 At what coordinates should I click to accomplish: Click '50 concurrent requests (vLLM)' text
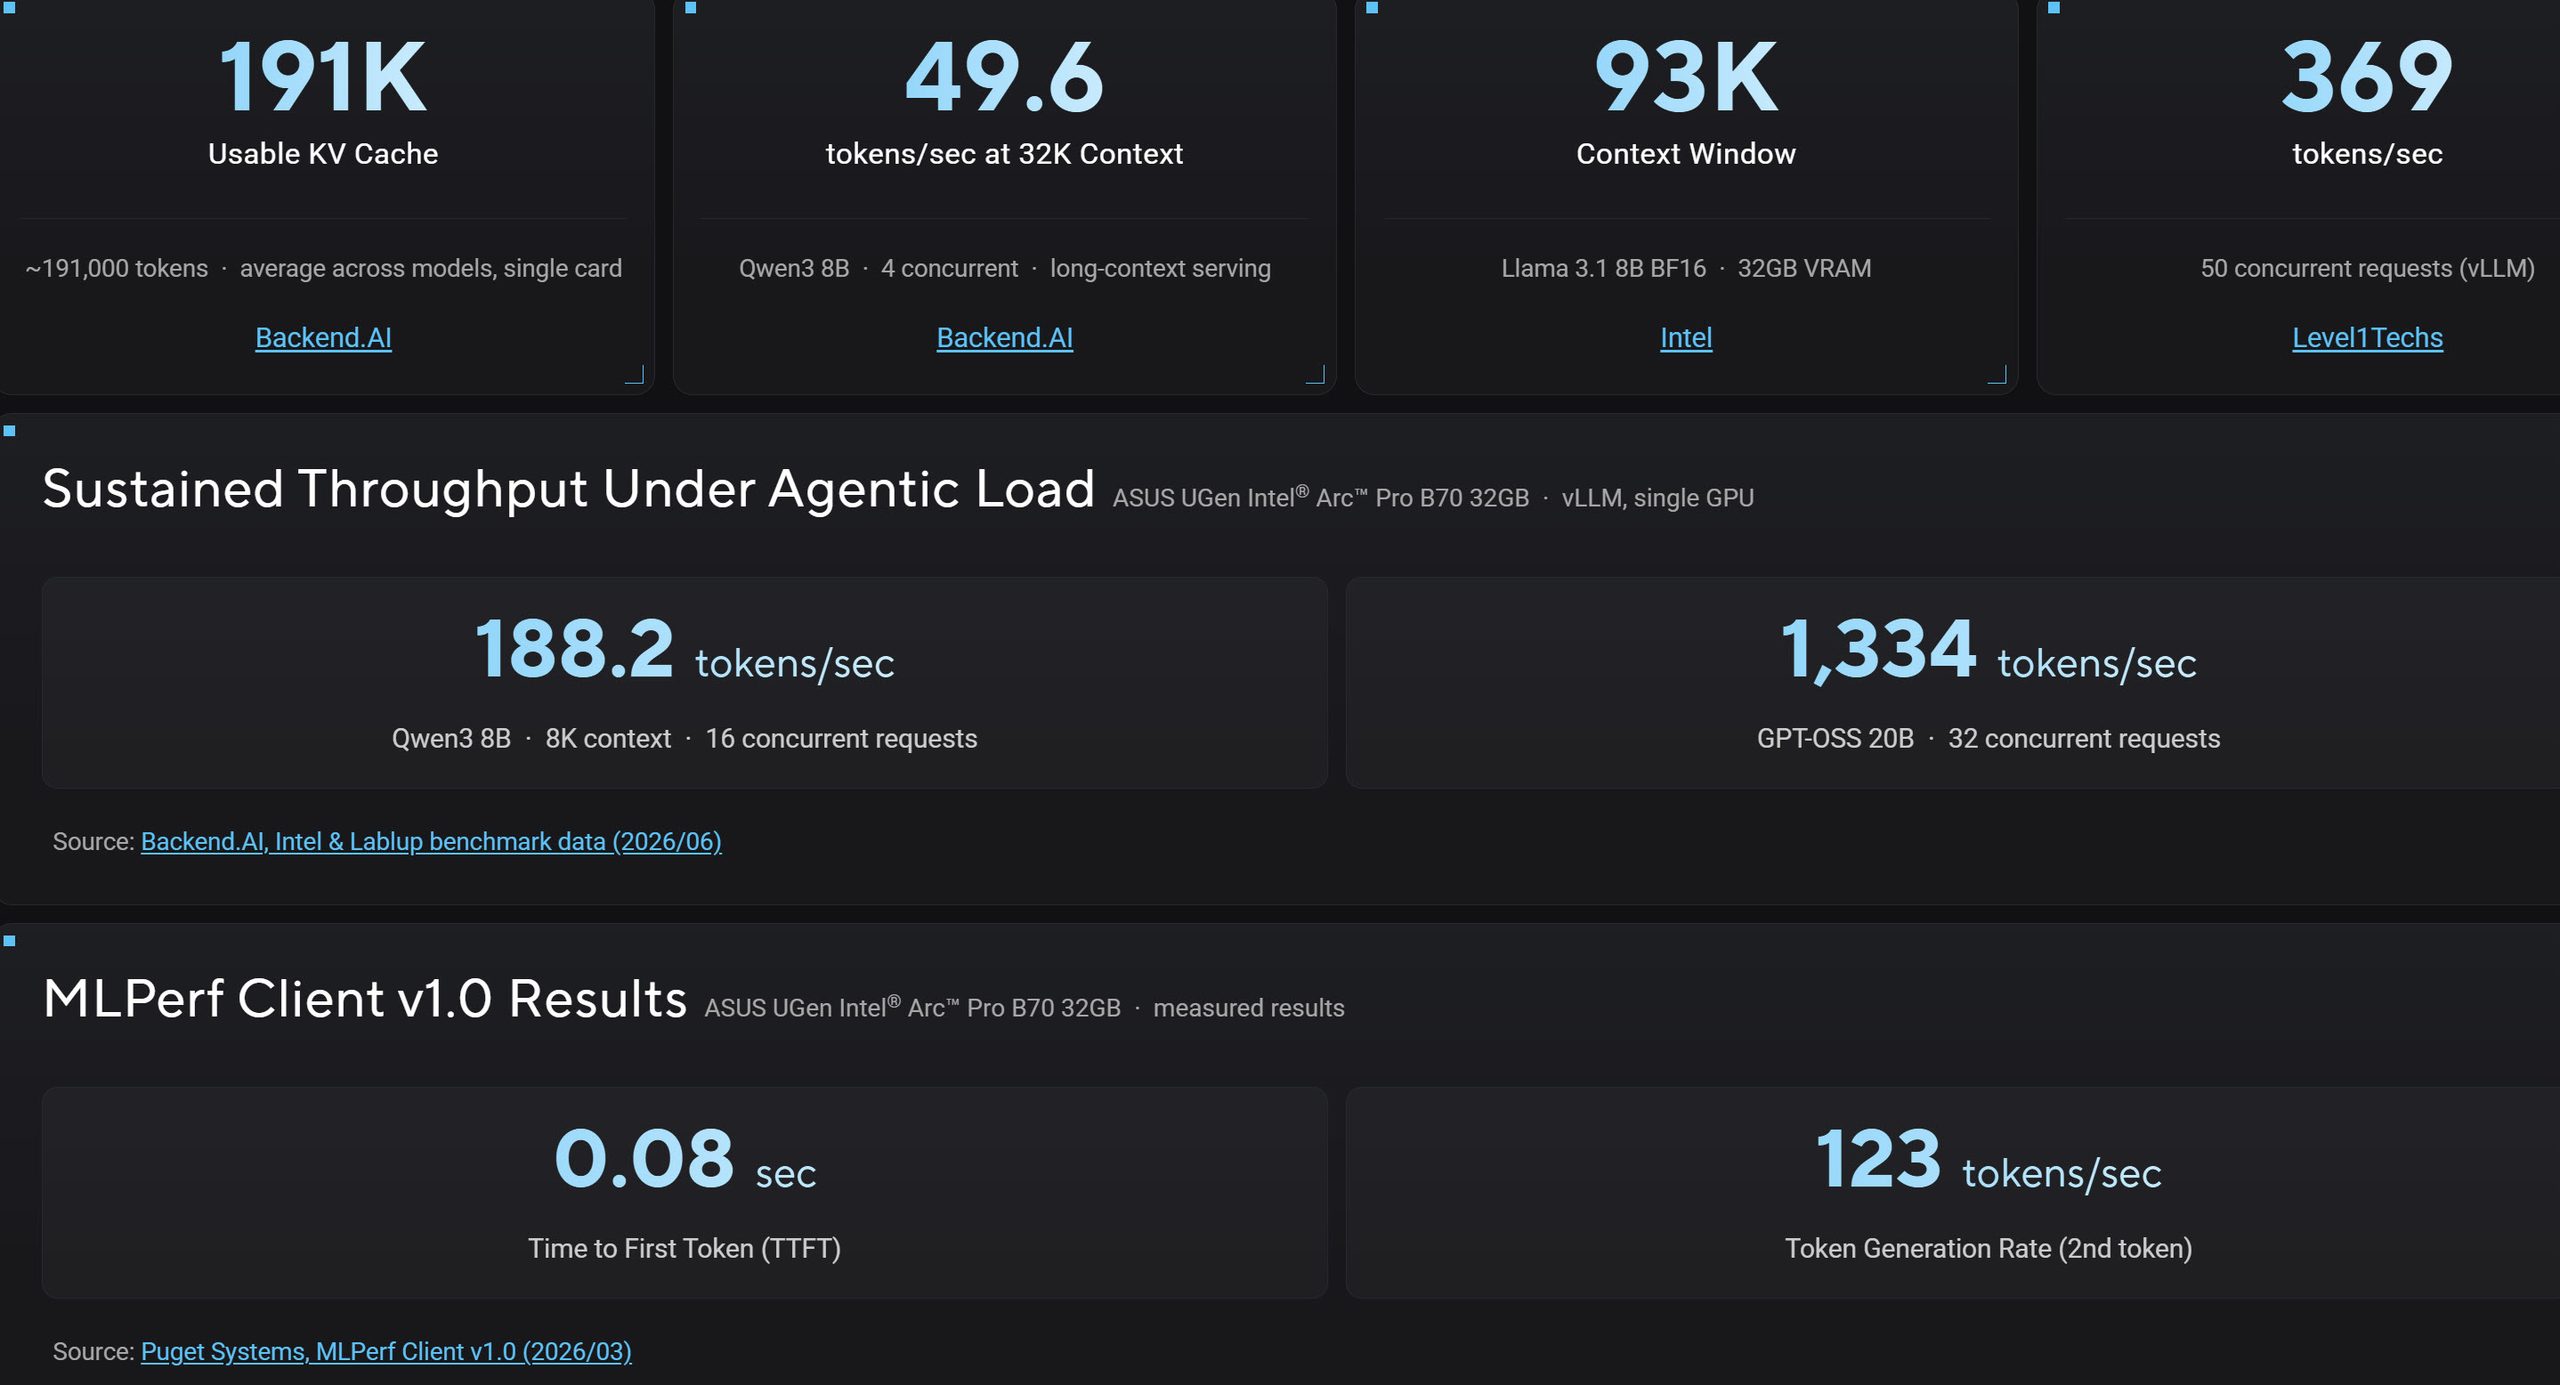(2367, 269)
